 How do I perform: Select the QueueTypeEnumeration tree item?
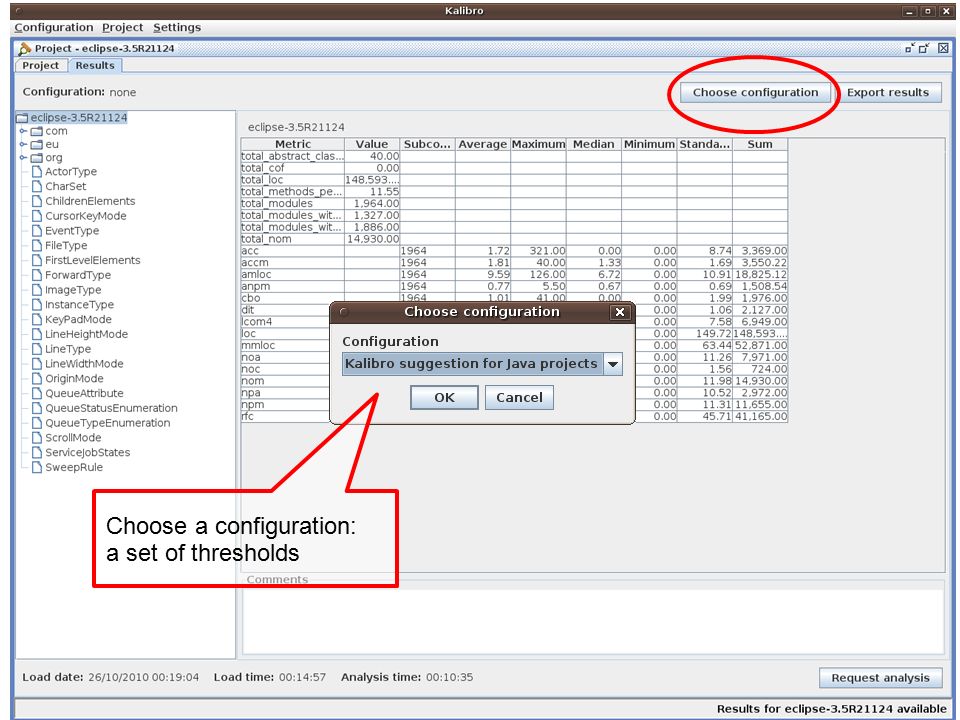[x=107, y=422]
